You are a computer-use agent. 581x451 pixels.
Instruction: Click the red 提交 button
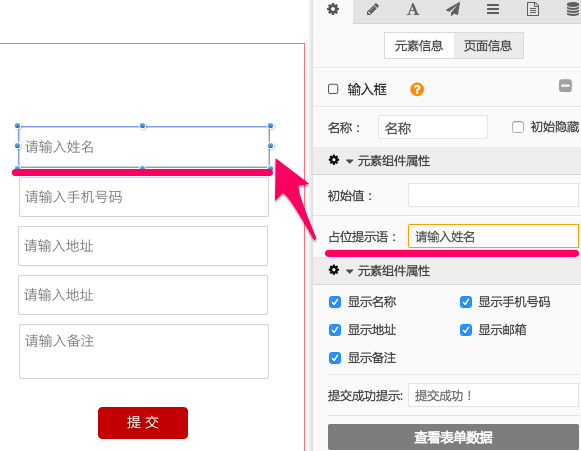[x=143, y=422]
